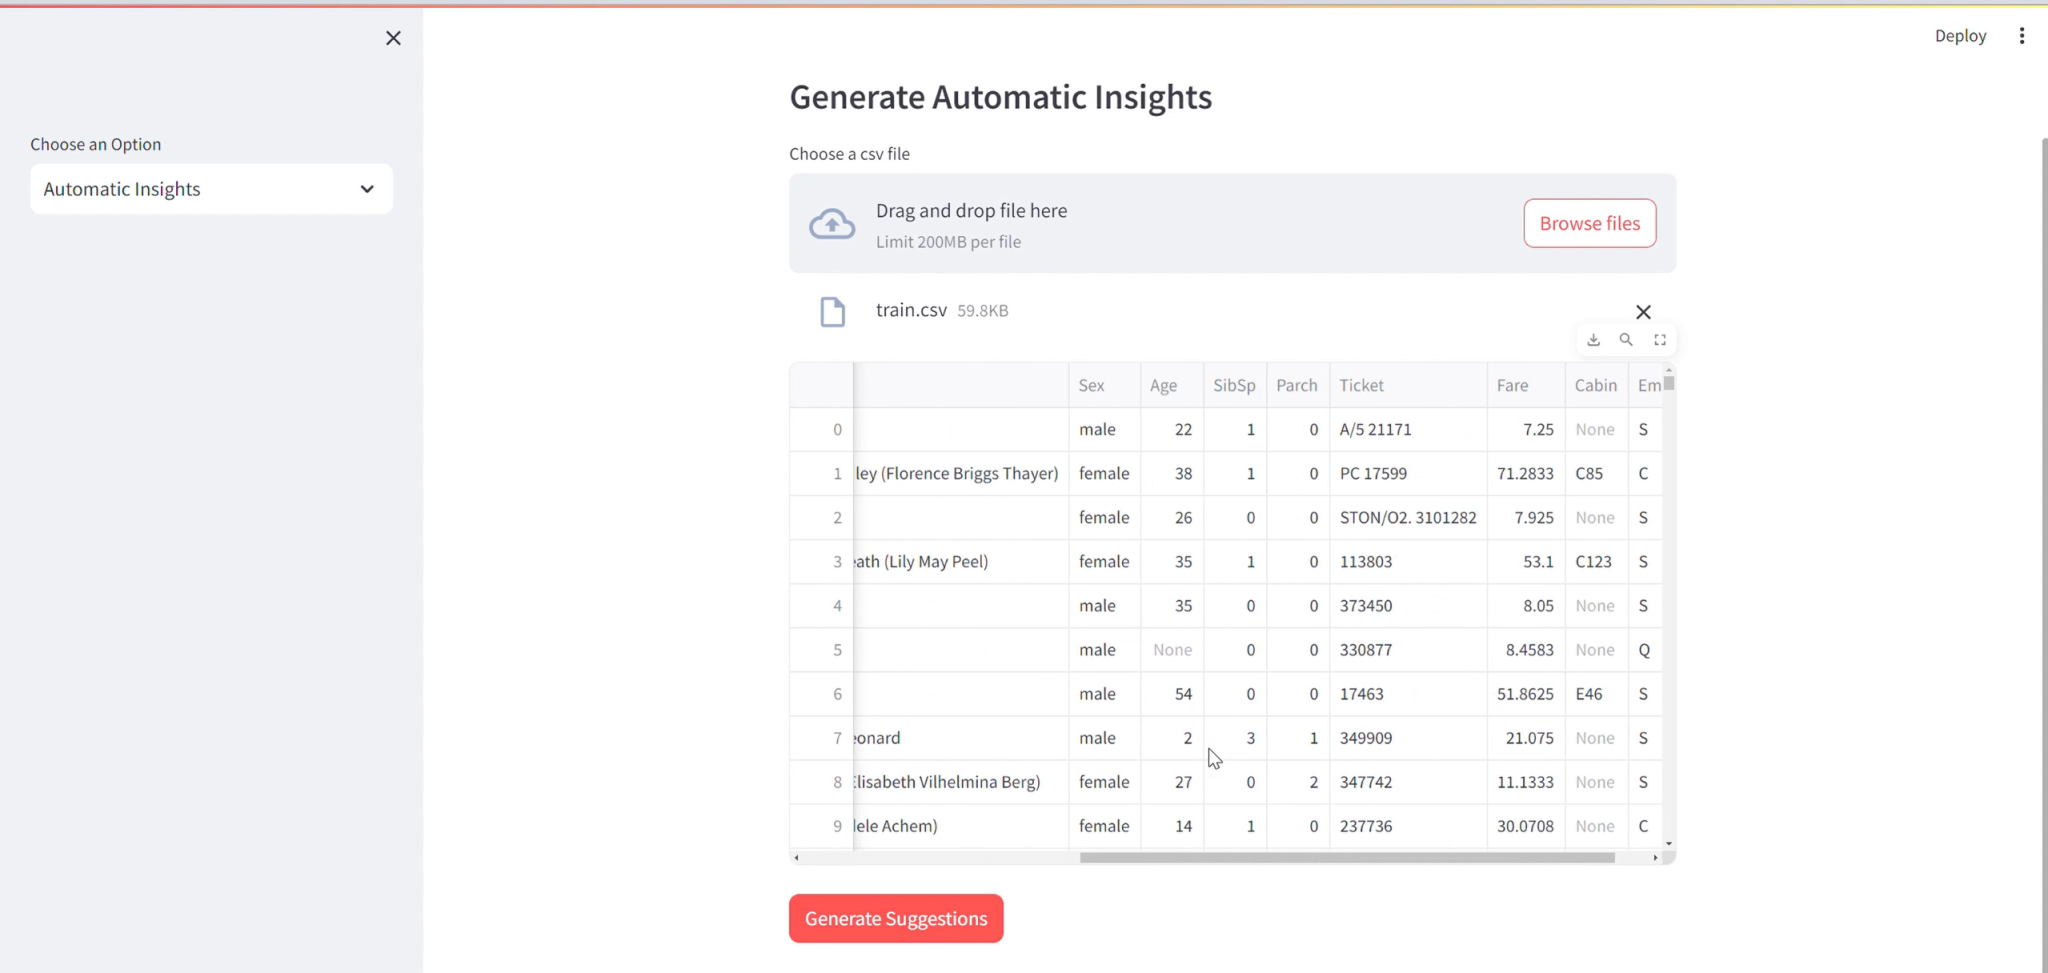Expand the Choose an Option selector chevron

pos(366,189)
